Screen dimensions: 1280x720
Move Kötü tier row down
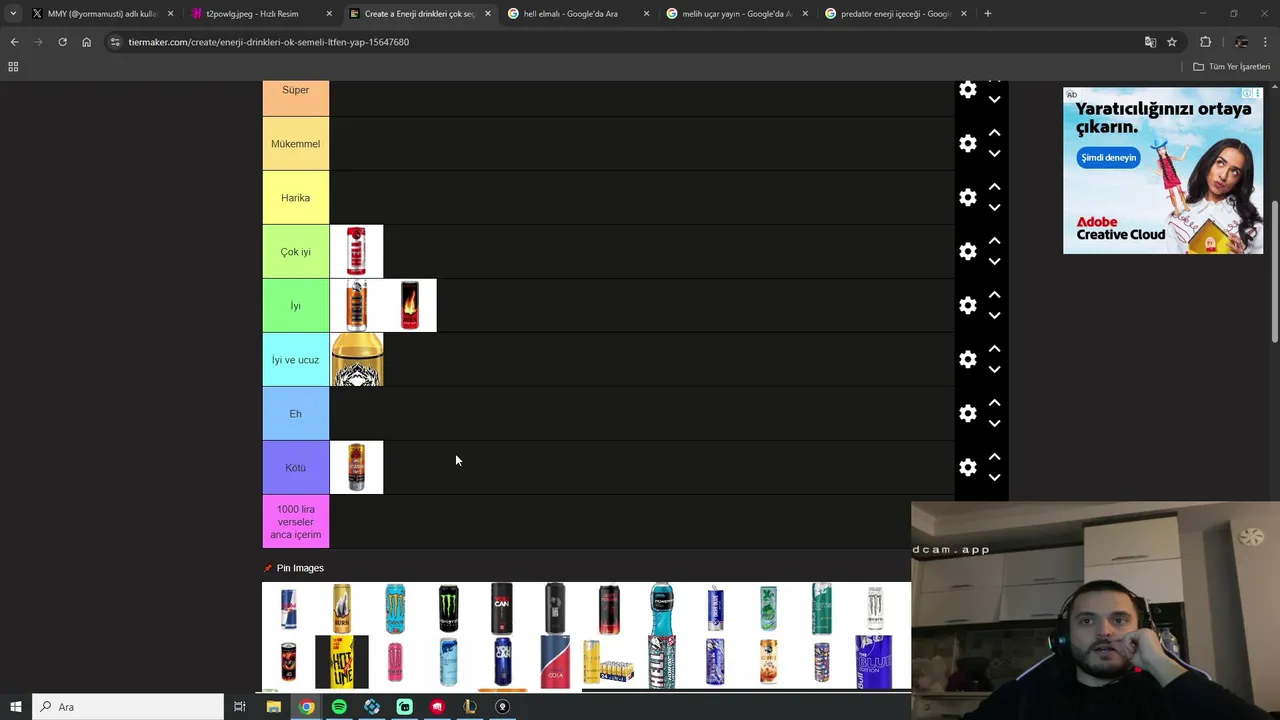point(994,478)
